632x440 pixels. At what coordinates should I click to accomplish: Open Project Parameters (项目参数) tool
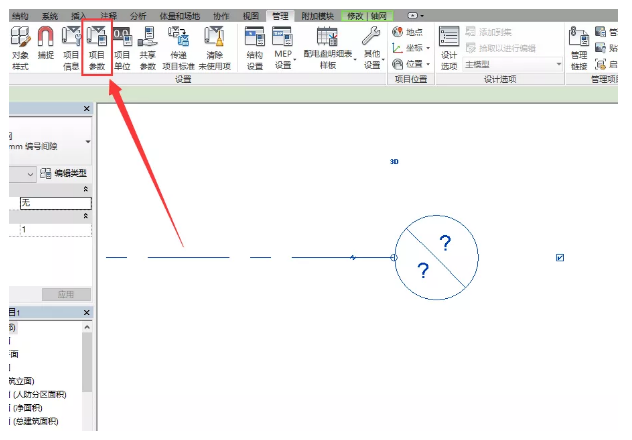[x=97, y=47]
